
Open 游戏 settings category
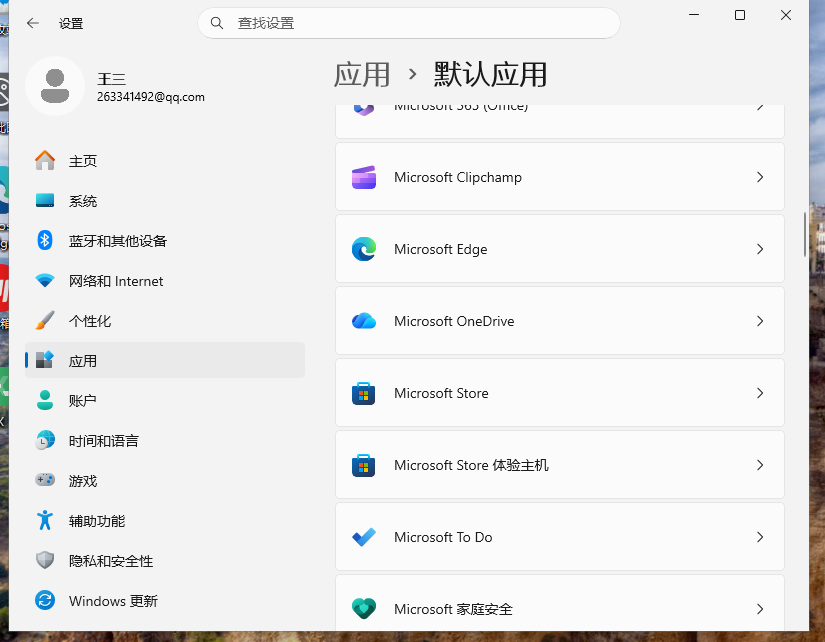tap(165, 481)
